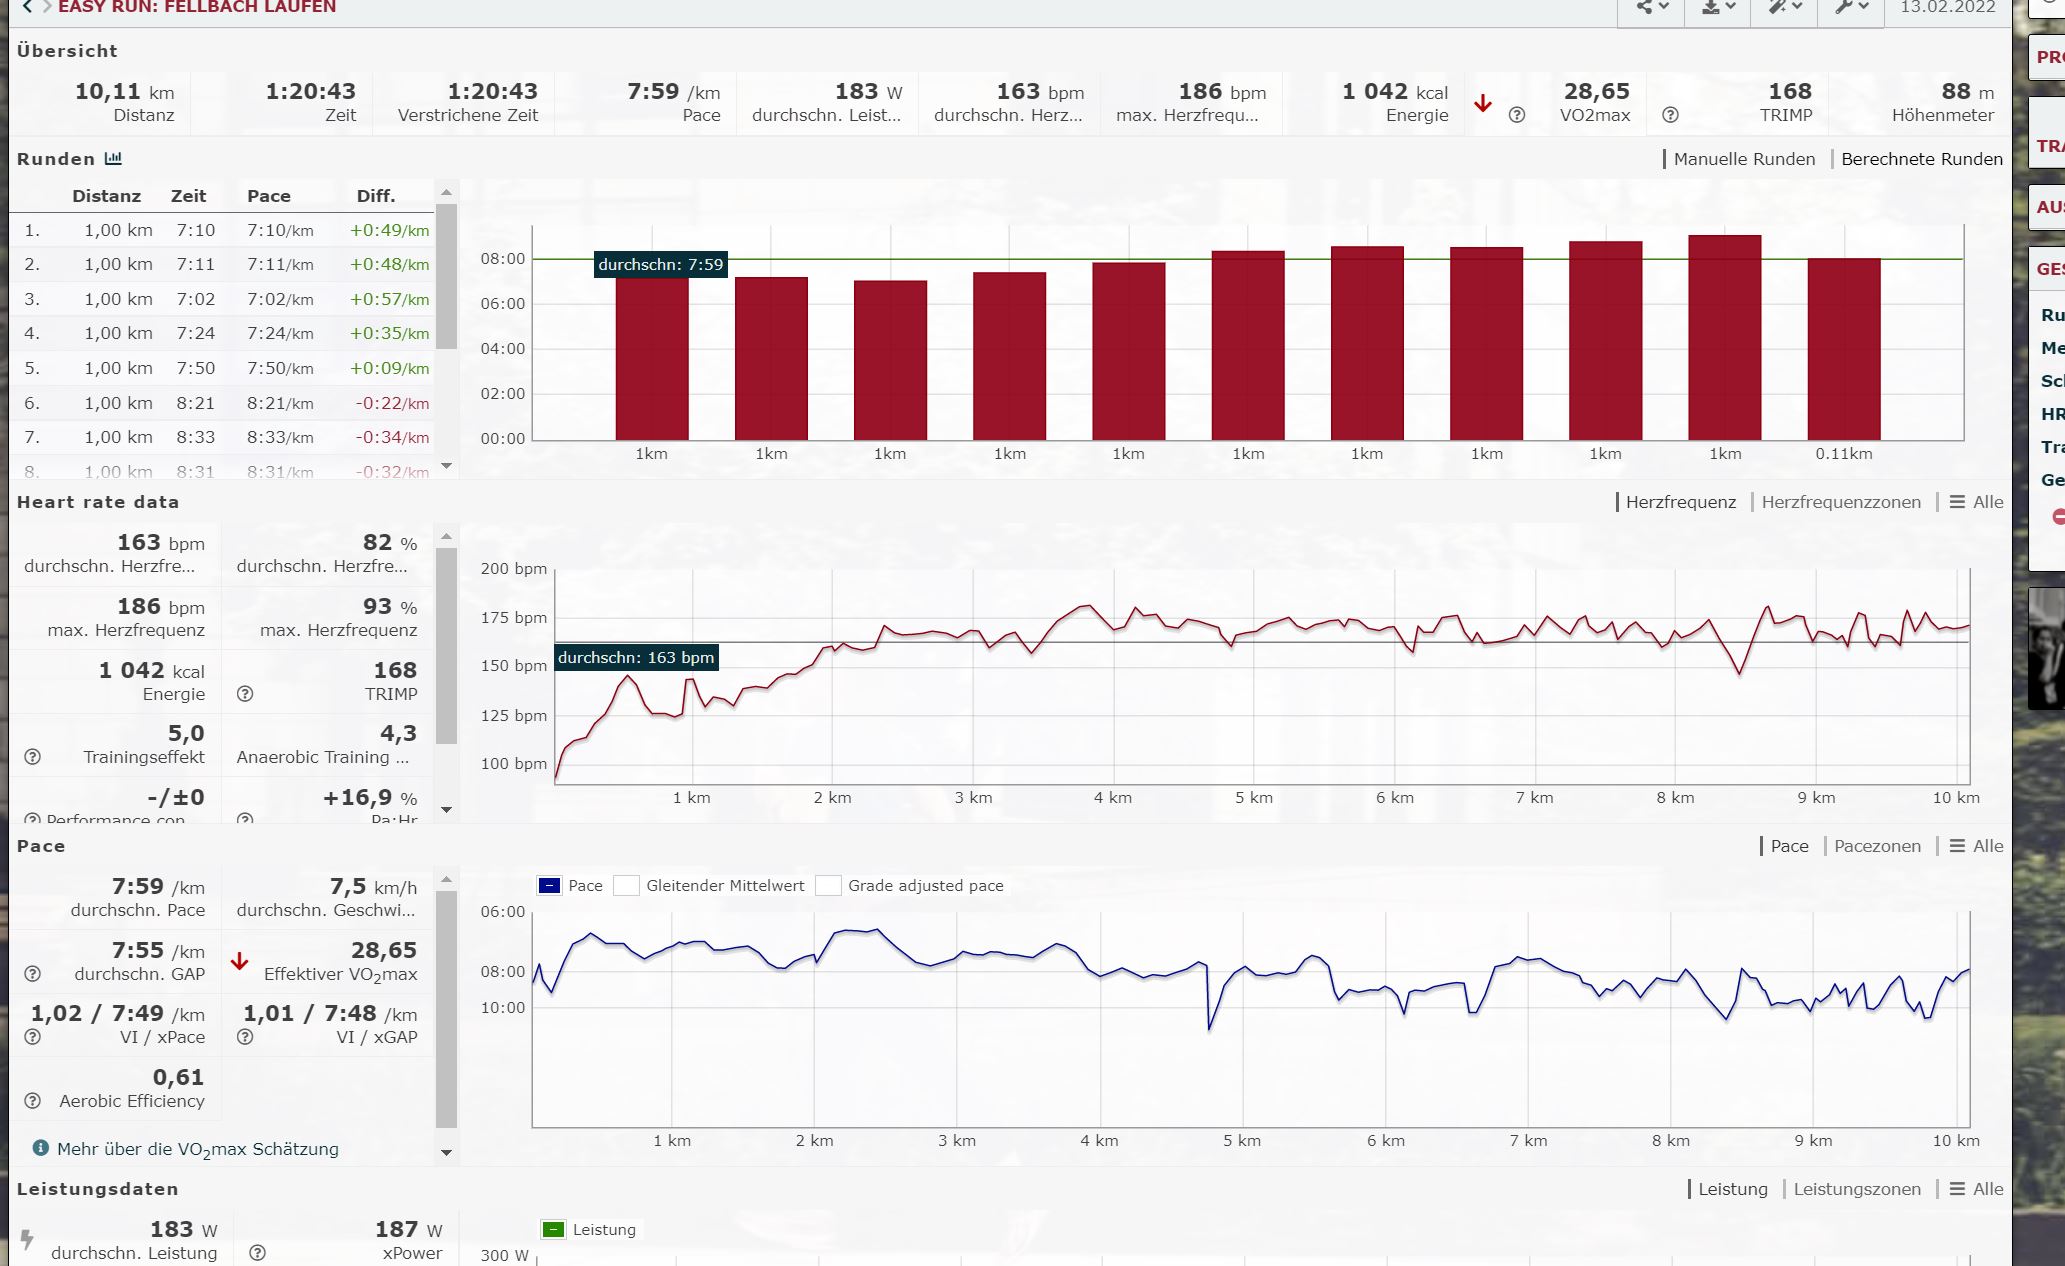Go to previous activity with back arrow
This screenshot has height=1266, width=2065.
[27, 7]
